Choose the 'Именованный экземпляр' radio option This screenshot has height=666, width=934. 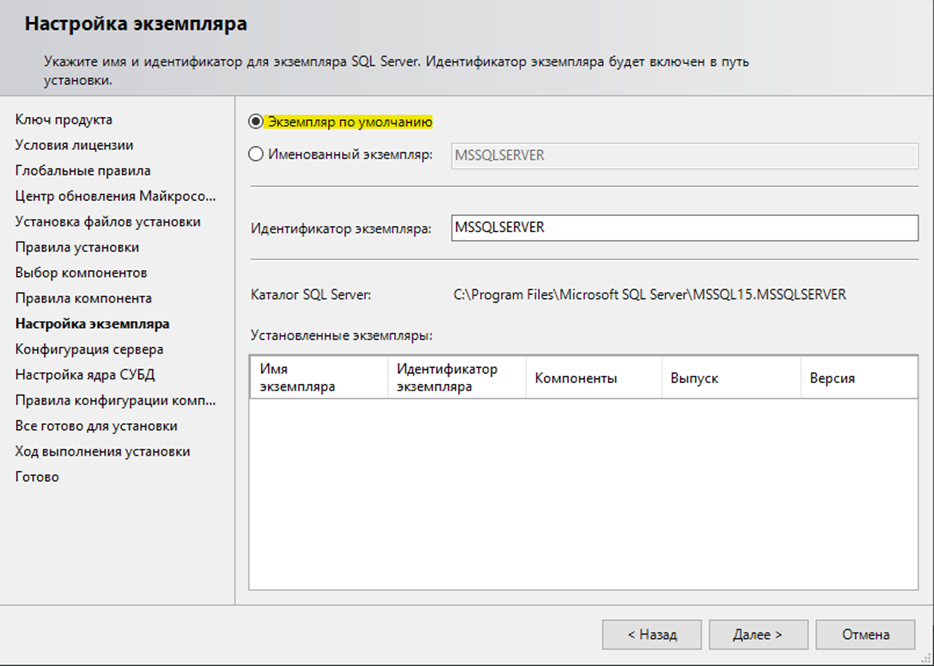coord(256,154)
